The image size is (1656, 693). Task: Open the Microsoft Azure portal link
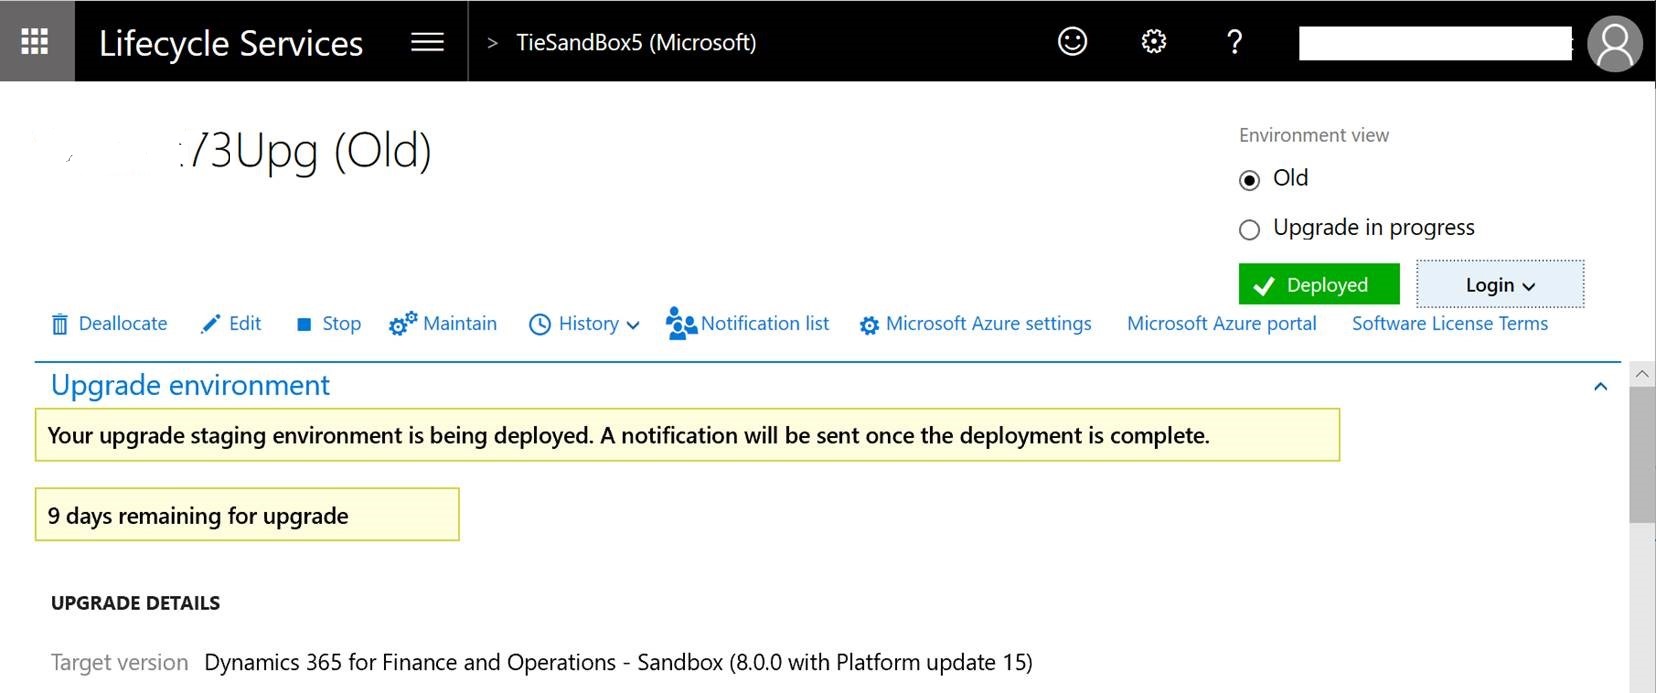pyautogui.click(x=1221, y=324)
